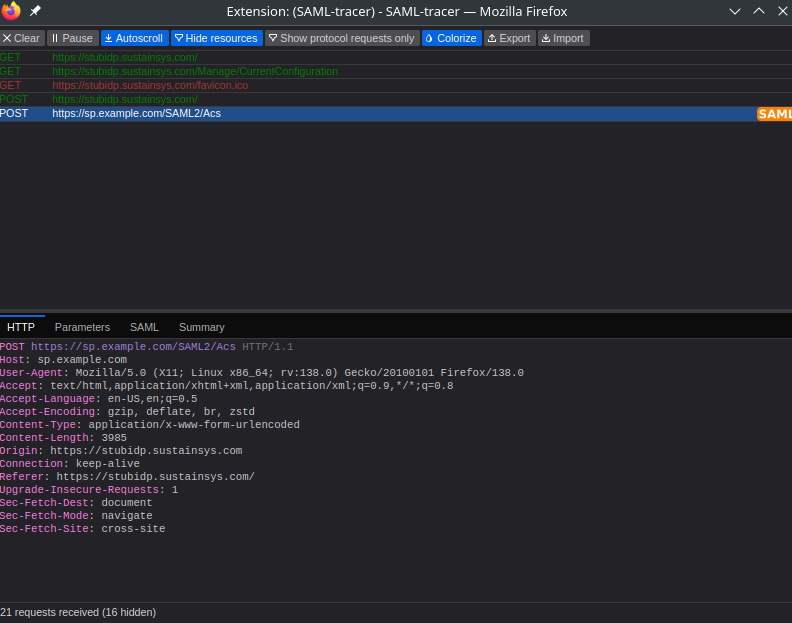Click the Content-Type header line
Image resolution: width=792 pixels, height=623 pixels.
pyautogui.click(x=150, y=425)
